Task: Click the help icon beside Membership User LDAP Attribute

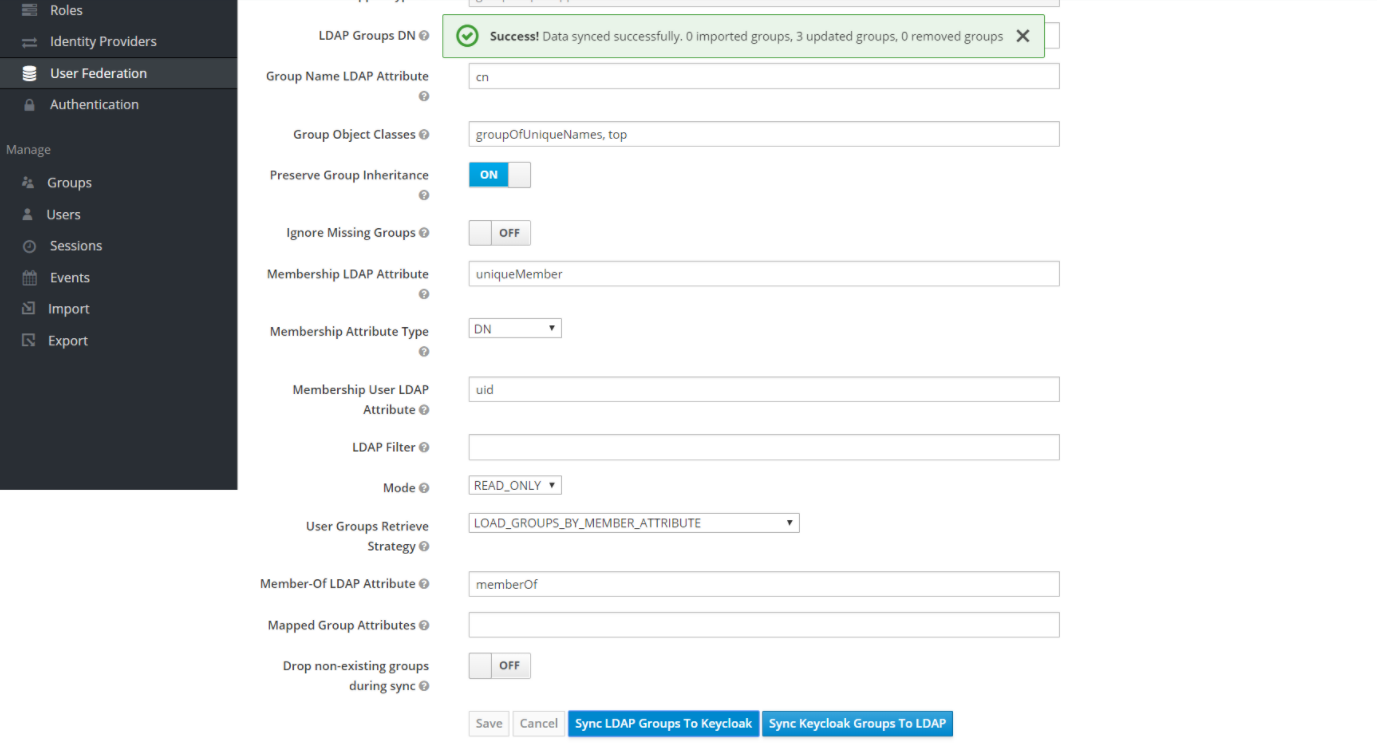Action: click(424, 410)
